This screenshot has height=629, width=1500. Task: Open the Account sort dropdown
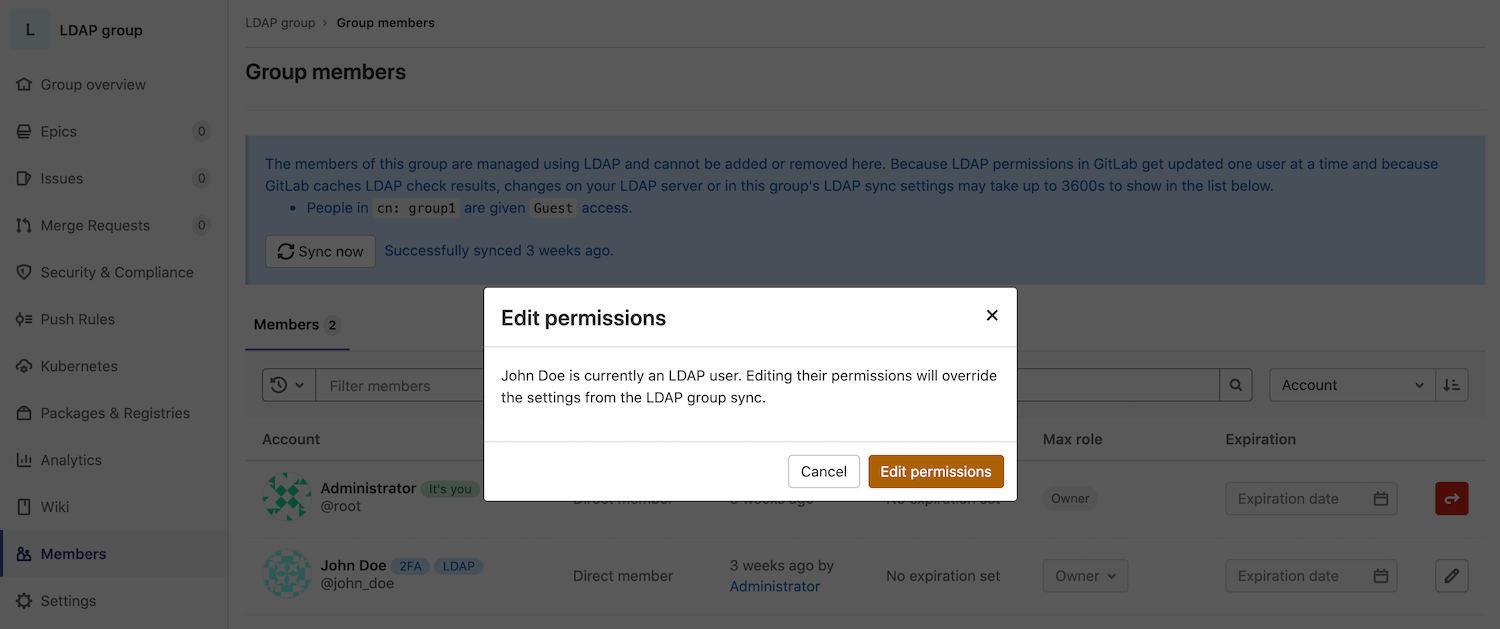1352,385
